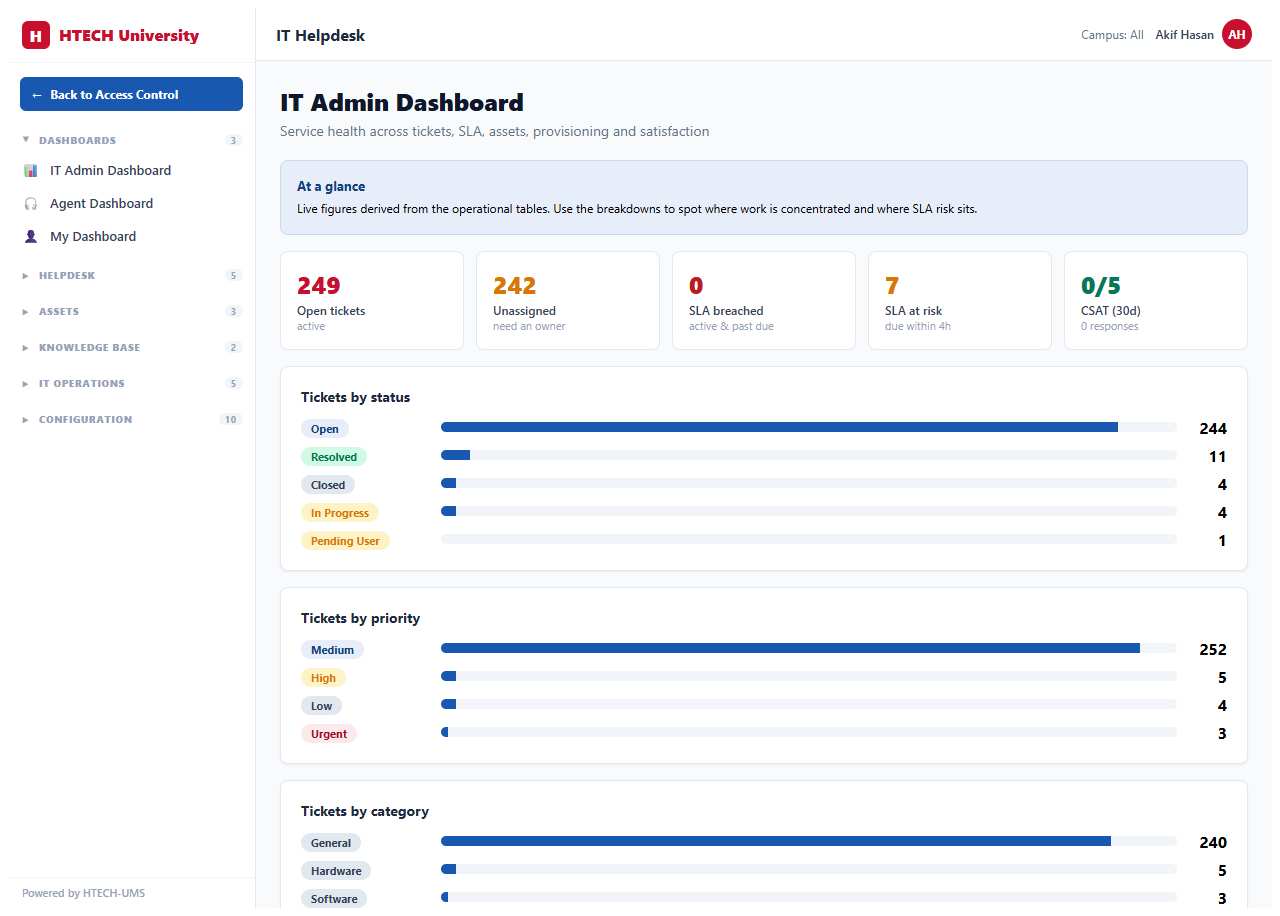Expand the Configuration section

point(131,419)
